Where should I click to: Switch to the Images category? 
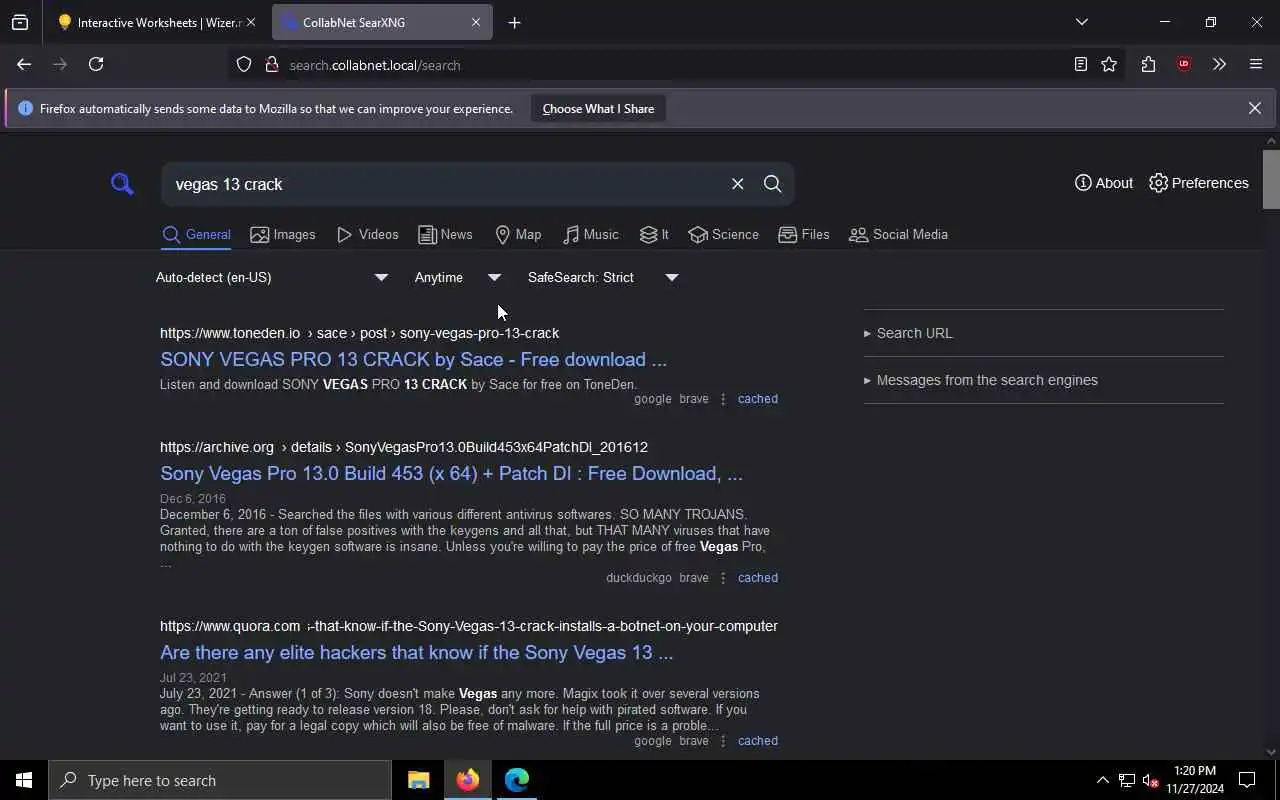[283, 235]
